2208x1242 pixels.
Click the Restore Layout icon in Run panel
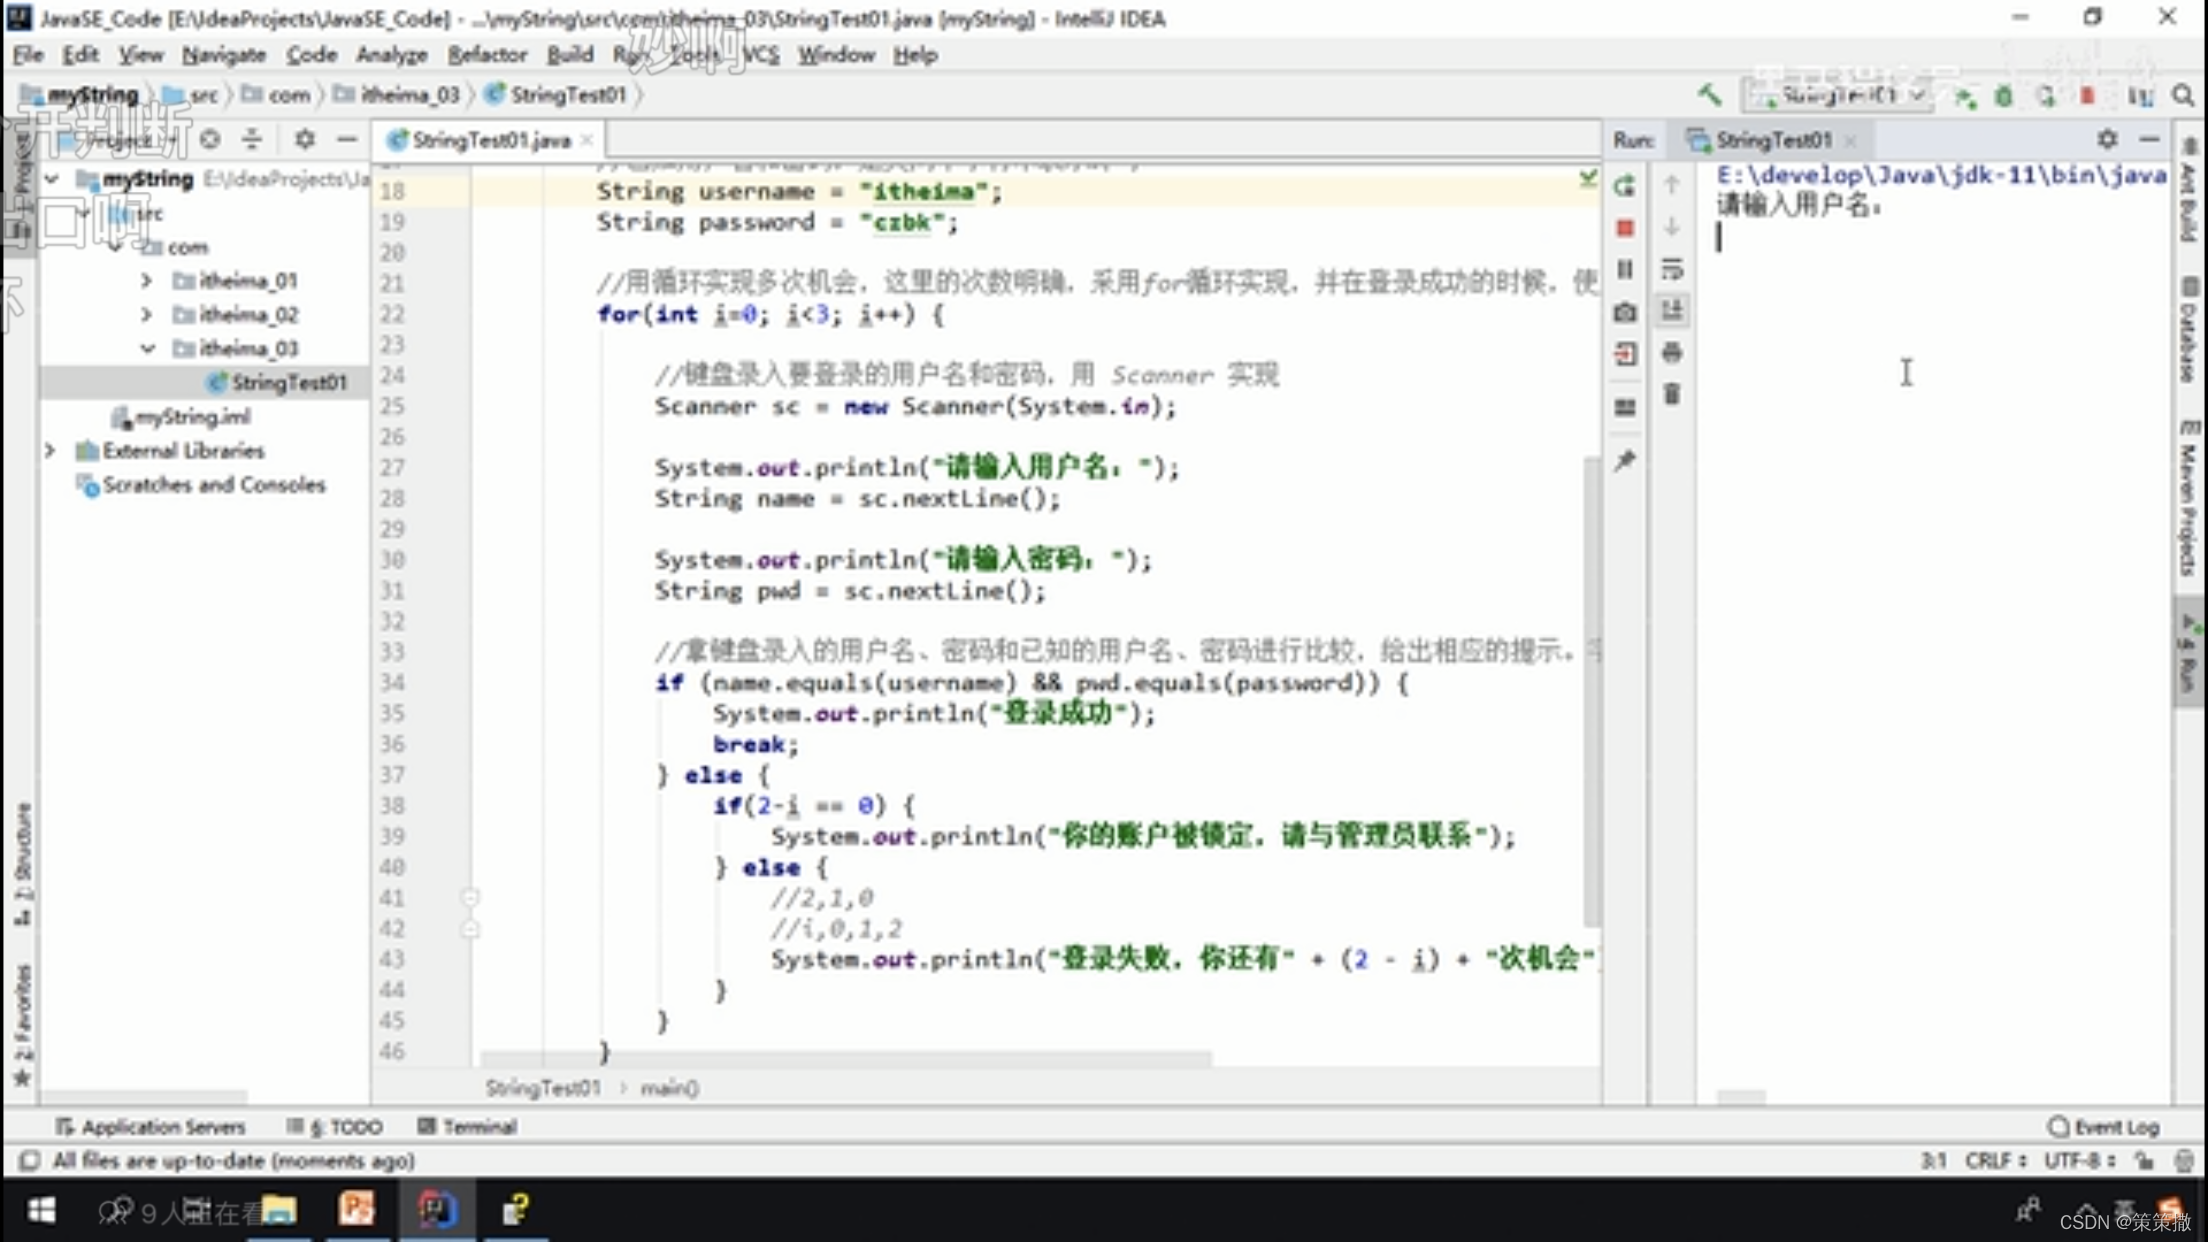[x=1625, y=407]
